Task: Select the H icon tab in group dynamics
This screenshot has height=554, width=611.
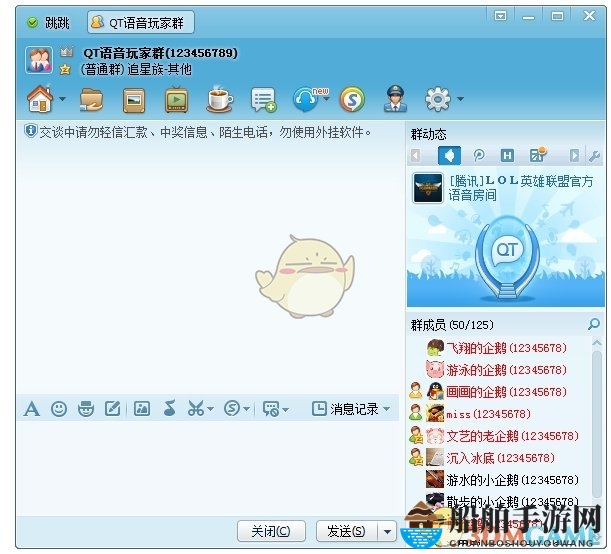Action: pos(507,156)
